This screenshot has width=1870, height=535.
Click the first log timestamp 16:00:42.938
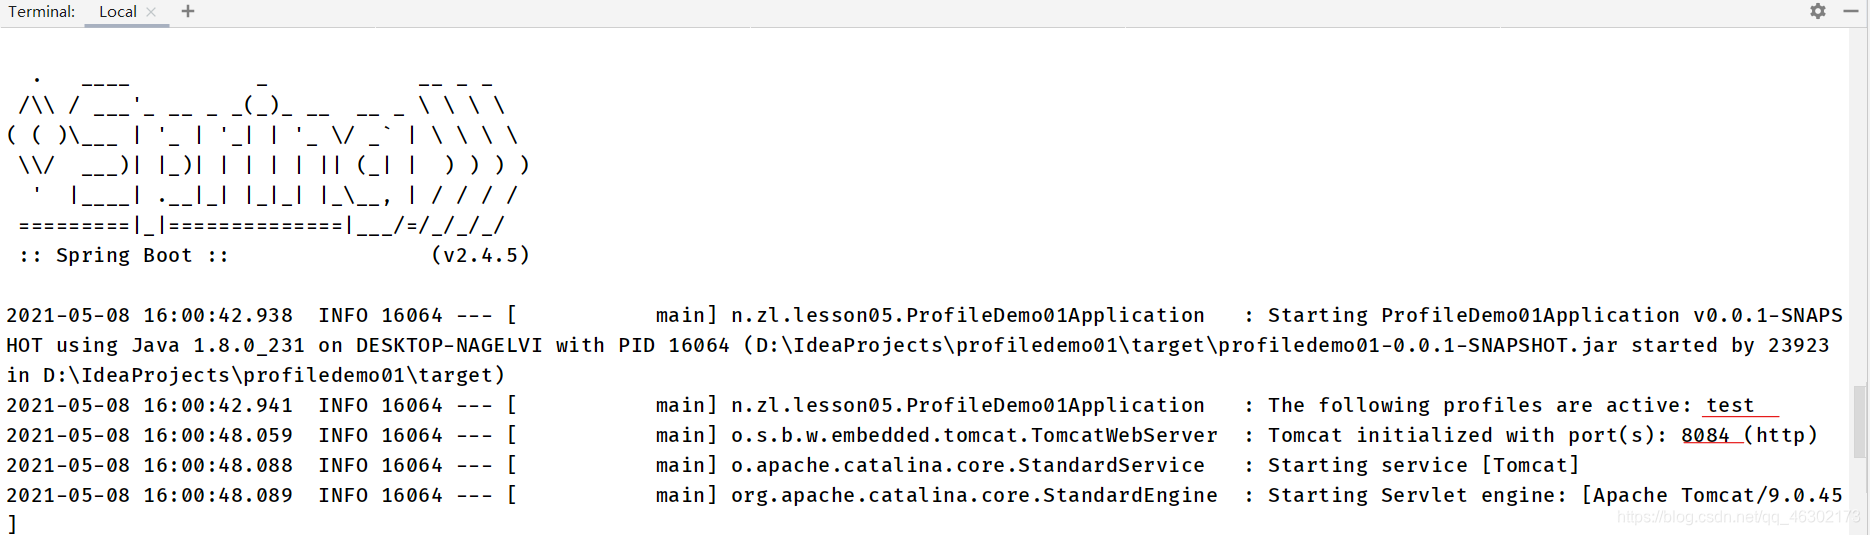point(218,315)
